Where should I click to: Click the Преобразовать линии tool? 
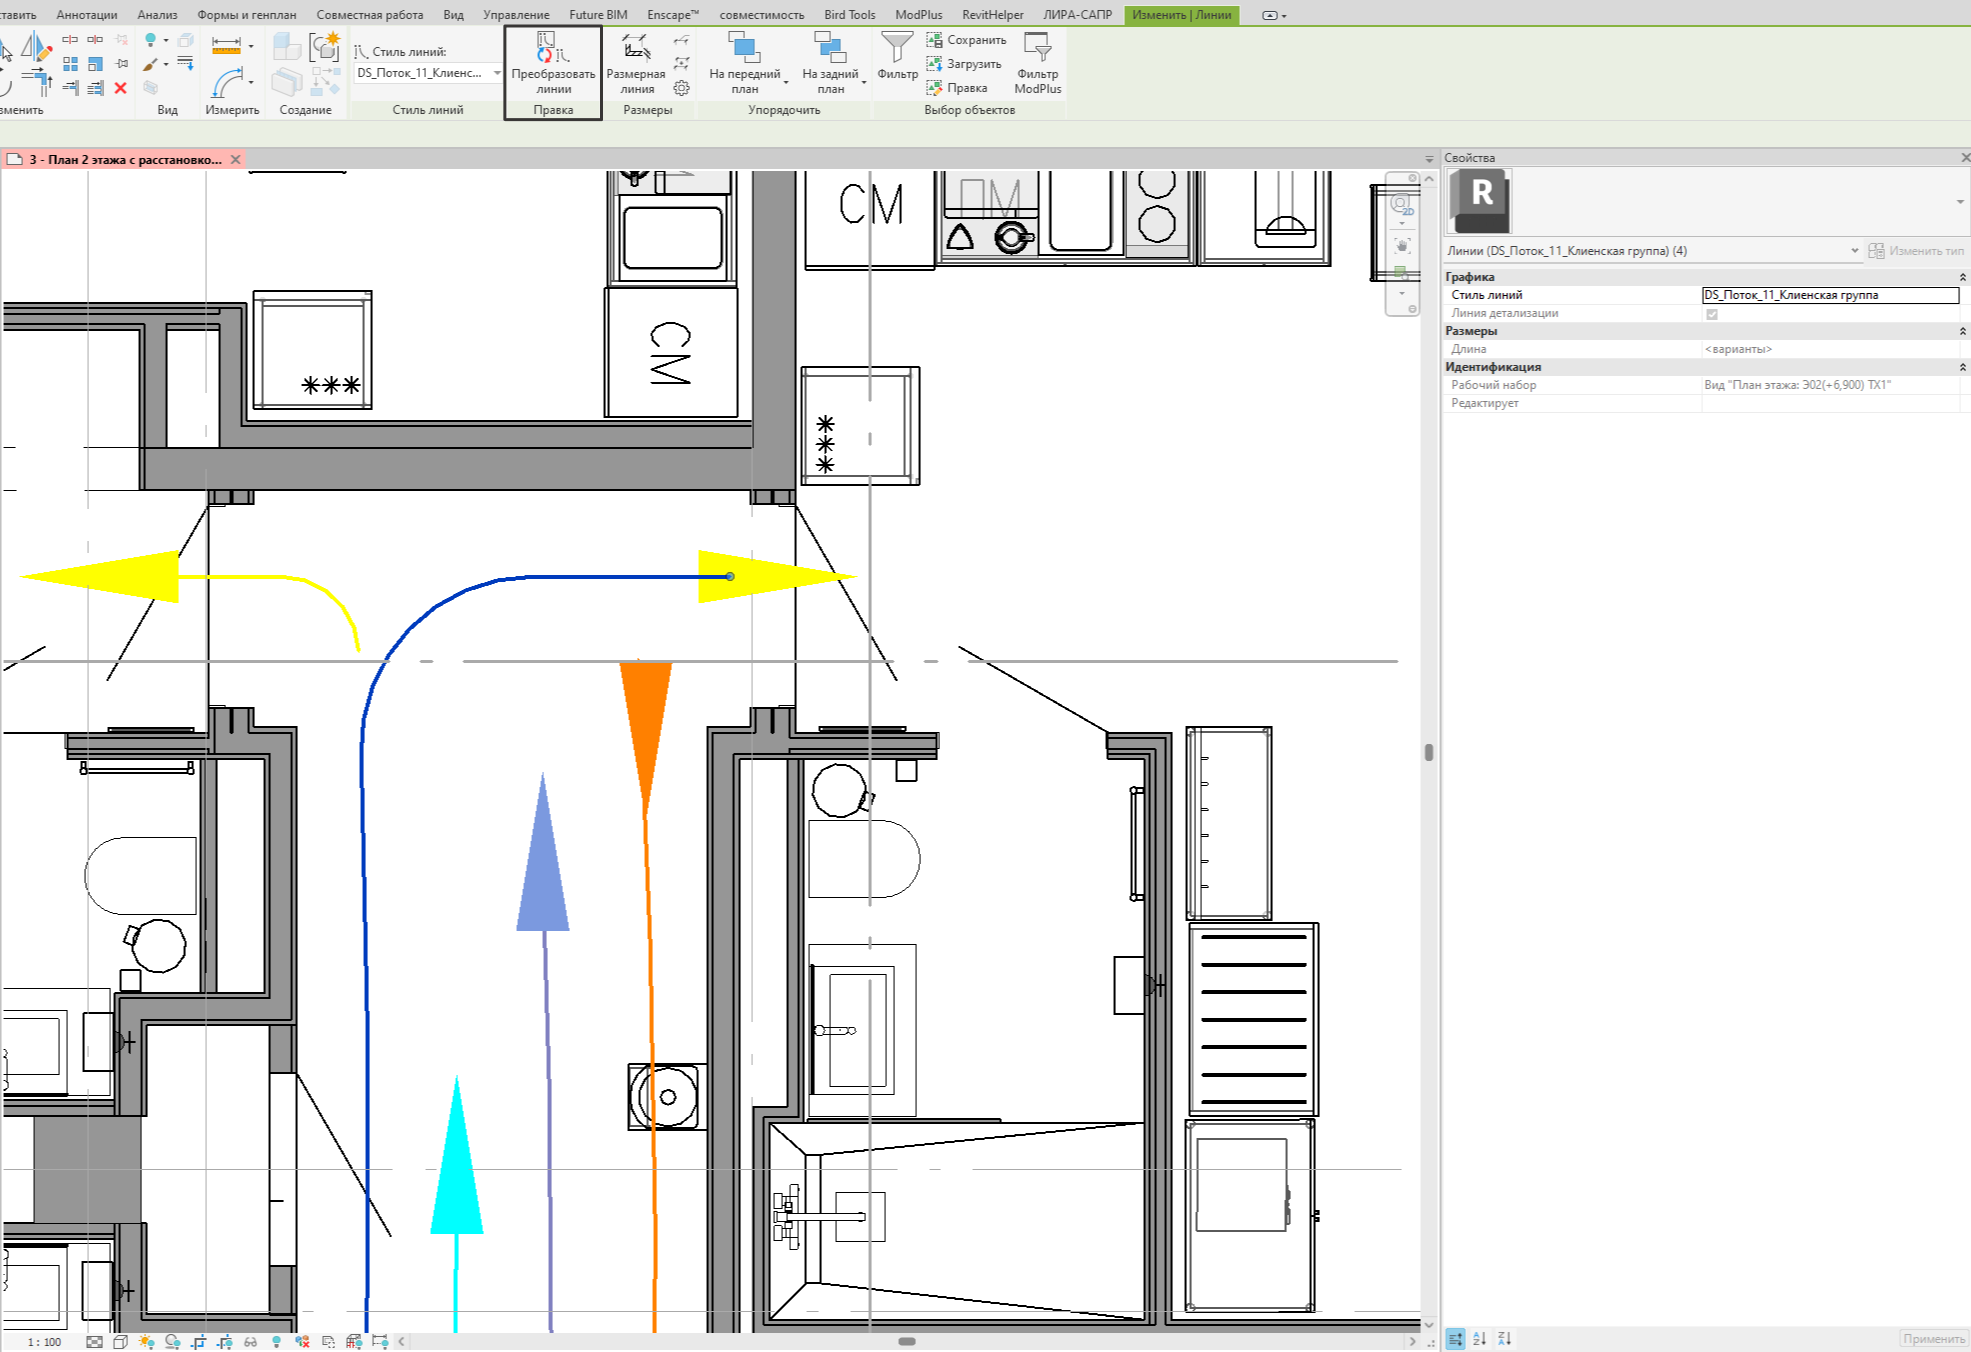coord(552,64)
